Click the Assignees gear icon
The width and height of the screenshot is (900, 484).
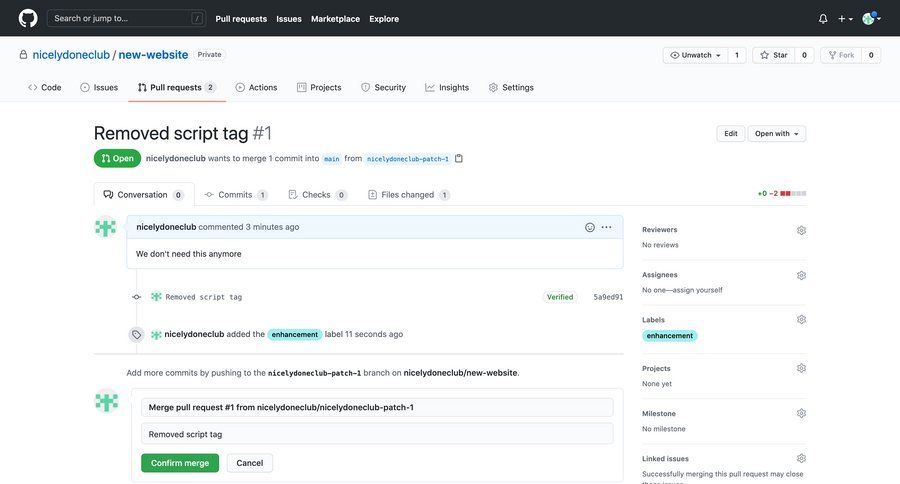801,276
